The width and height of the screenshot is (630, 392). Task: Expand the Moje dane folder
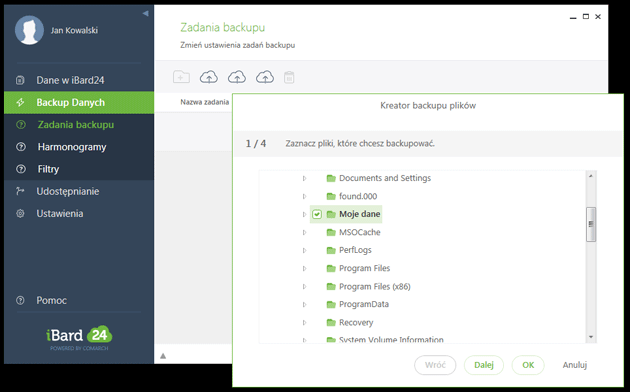pyautogui.click(x=305, y=214)
